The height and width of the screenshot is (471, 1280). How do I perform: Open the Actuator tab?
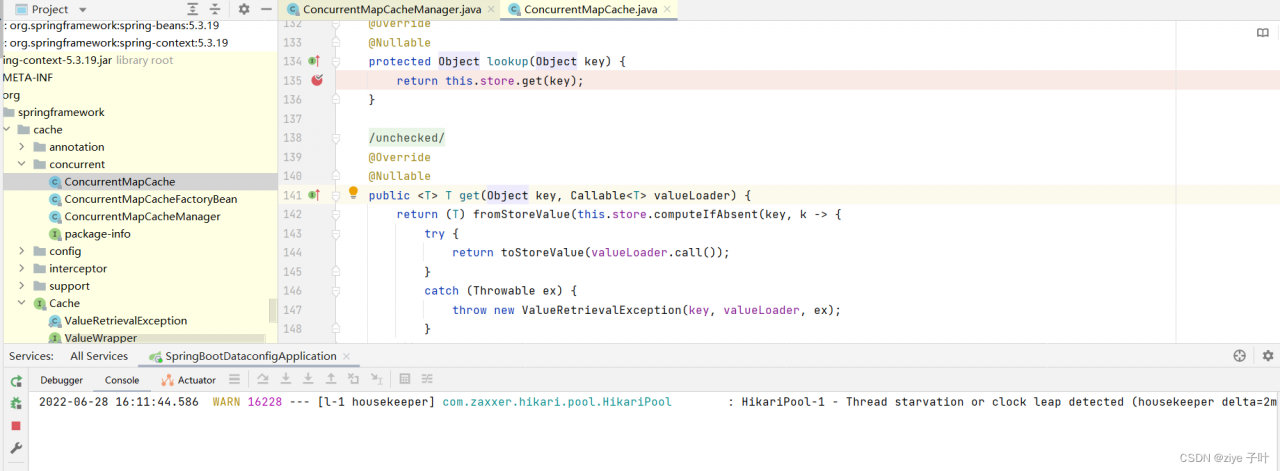(x=189, y=380)
